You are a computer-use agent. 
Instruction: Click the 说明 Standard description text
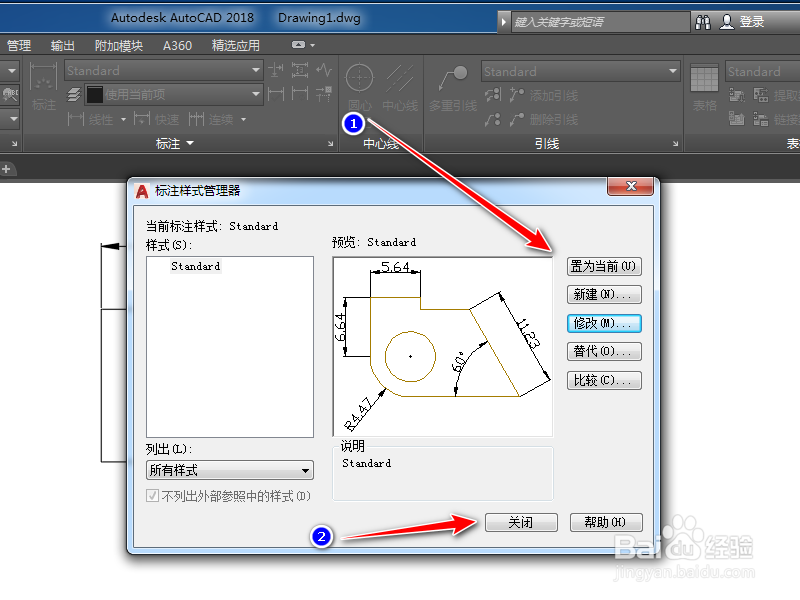point(366,463)
